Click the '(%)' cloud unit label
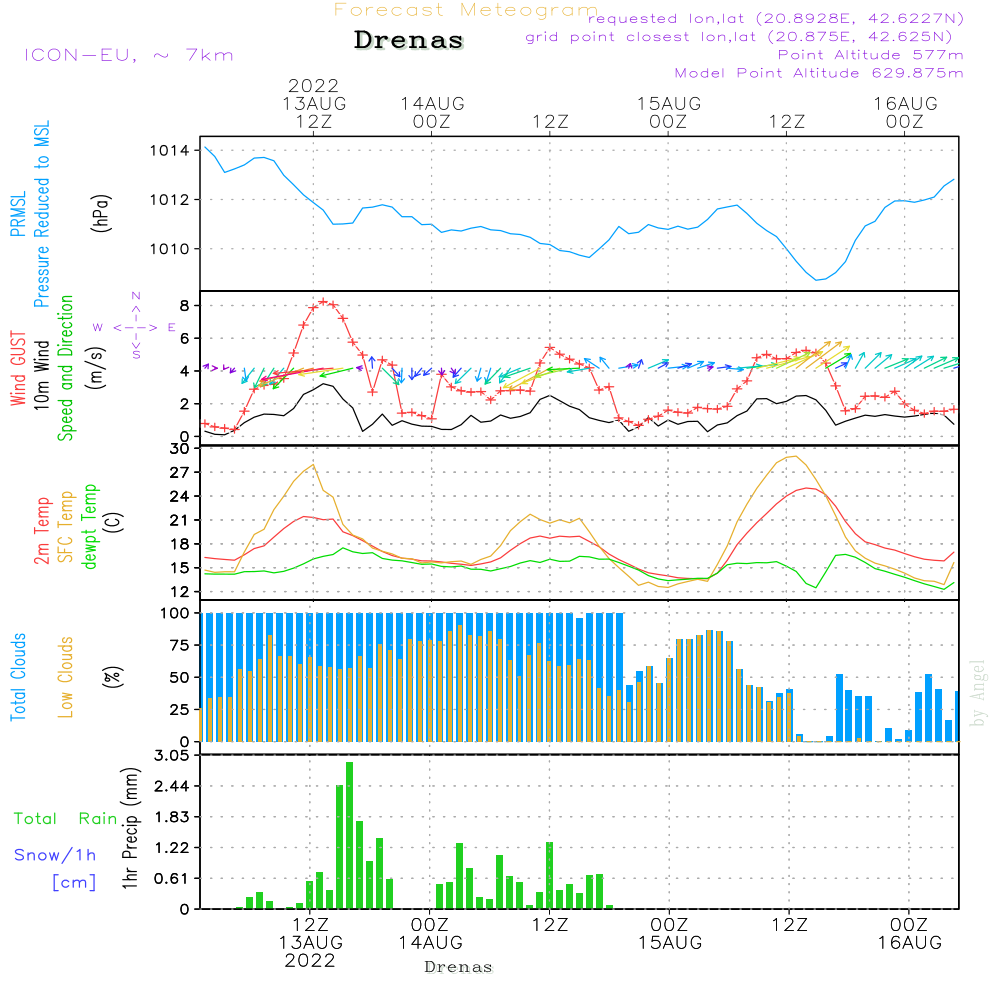This screenshot has height=1000, width=1000. (112, 677)
